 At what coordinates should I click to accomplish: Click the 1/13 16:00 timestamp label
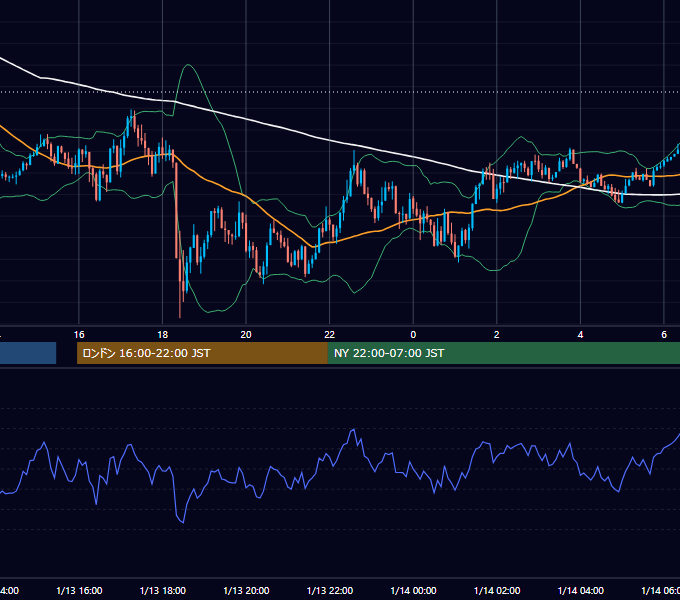click(x=79, y=590)
